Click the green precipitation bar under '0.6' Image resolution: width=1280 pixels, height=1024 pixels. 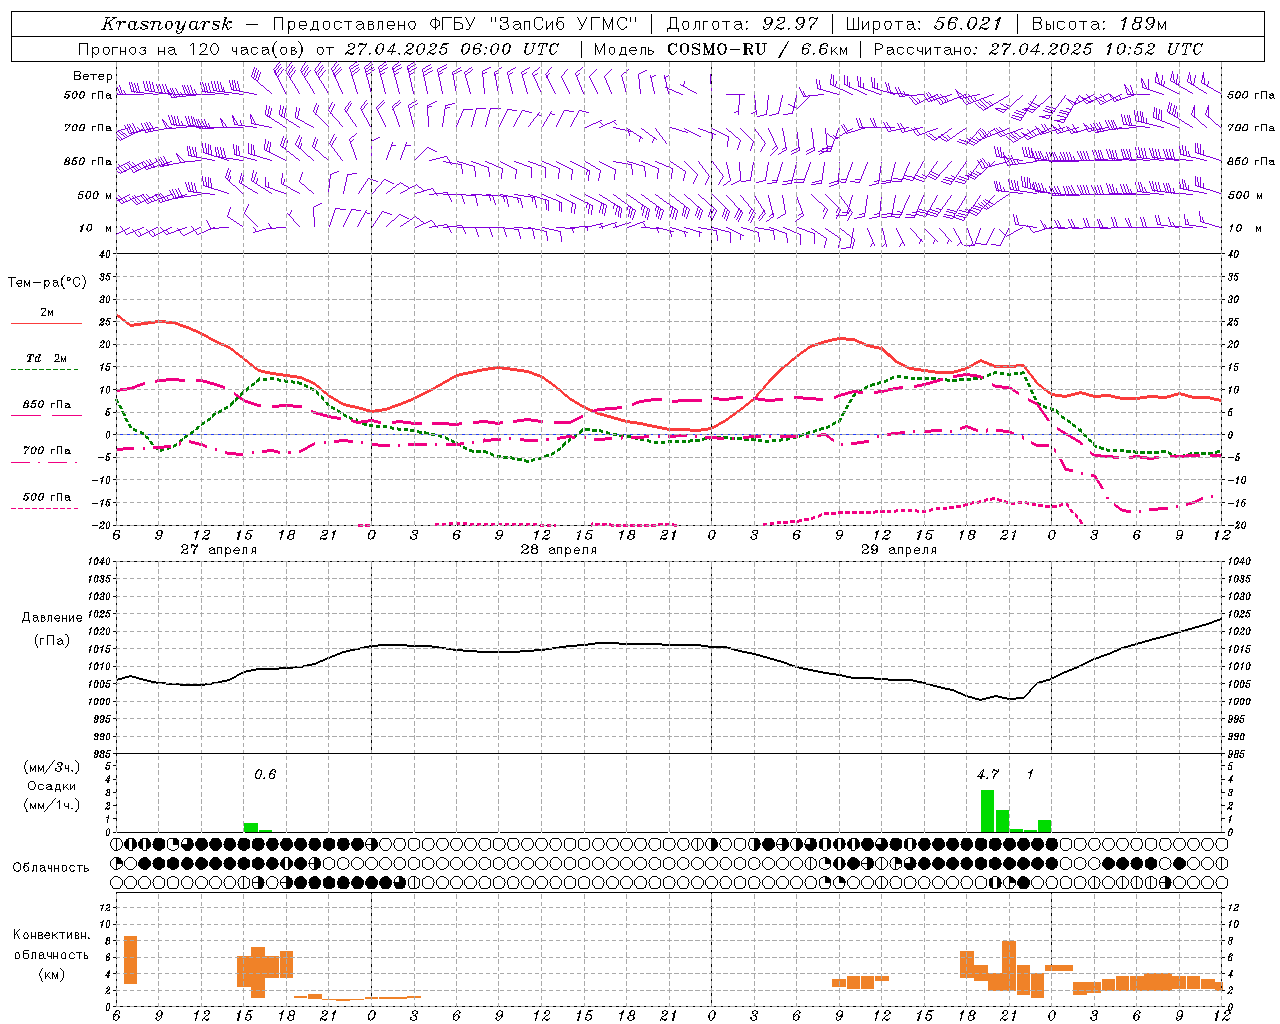click(x=251, y=828)
